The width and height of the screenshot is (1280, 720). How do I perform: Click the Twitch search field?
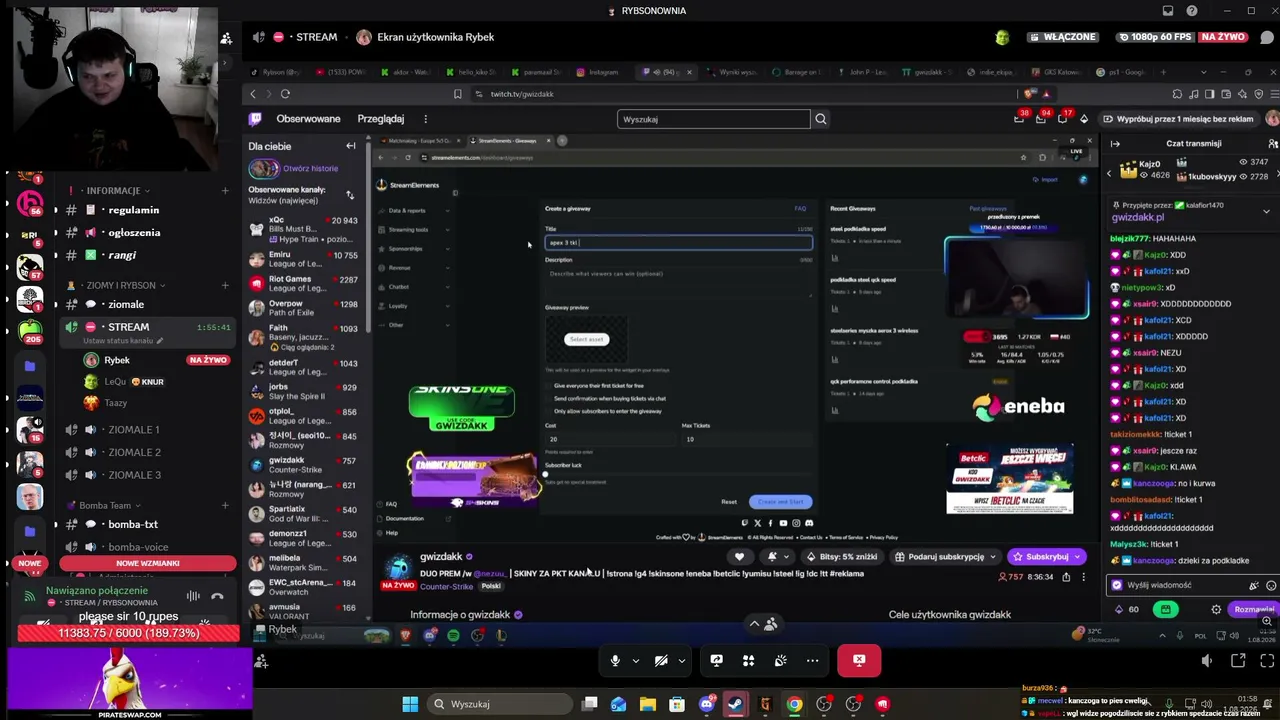(713, 119)
